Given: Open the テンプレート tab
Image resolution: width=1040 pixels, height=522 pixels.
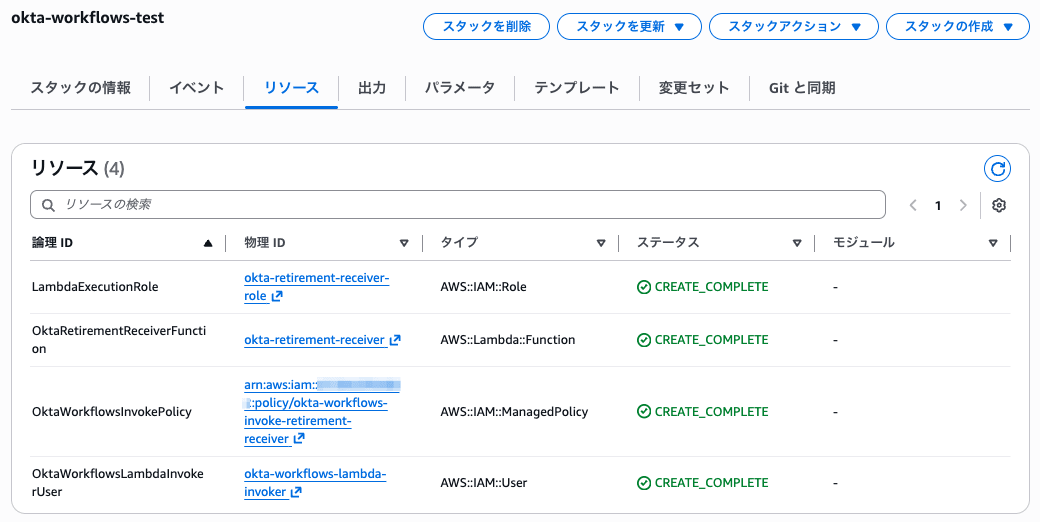Looking at the screenshot, I should click(x=576, y=88).
